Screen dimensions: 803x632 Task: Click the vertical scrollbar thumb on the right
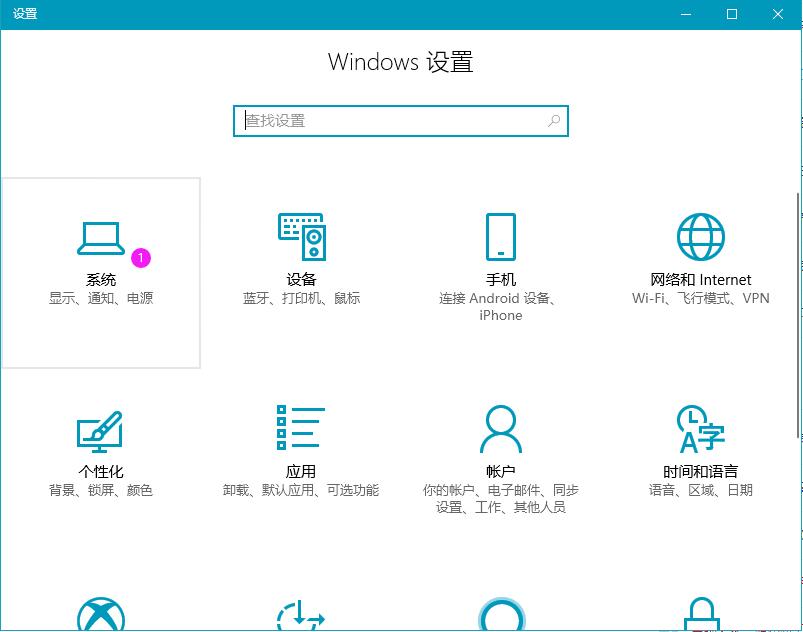798,315
